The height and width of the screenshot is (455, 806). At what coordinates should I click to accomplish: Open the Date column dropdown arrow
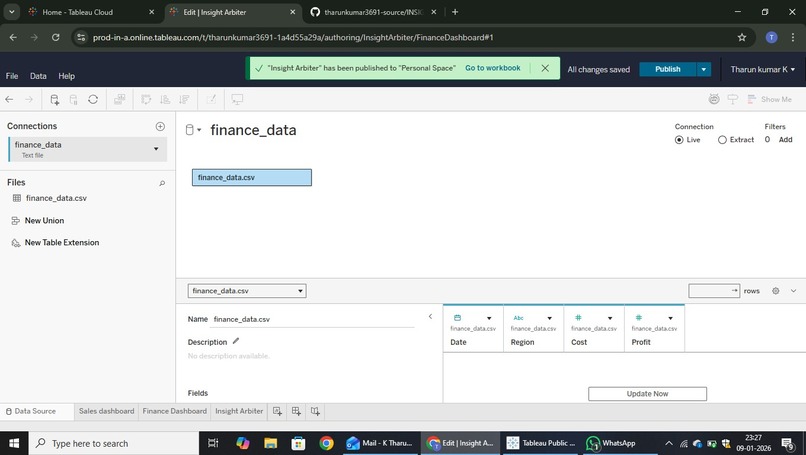[x=489, y=318]
